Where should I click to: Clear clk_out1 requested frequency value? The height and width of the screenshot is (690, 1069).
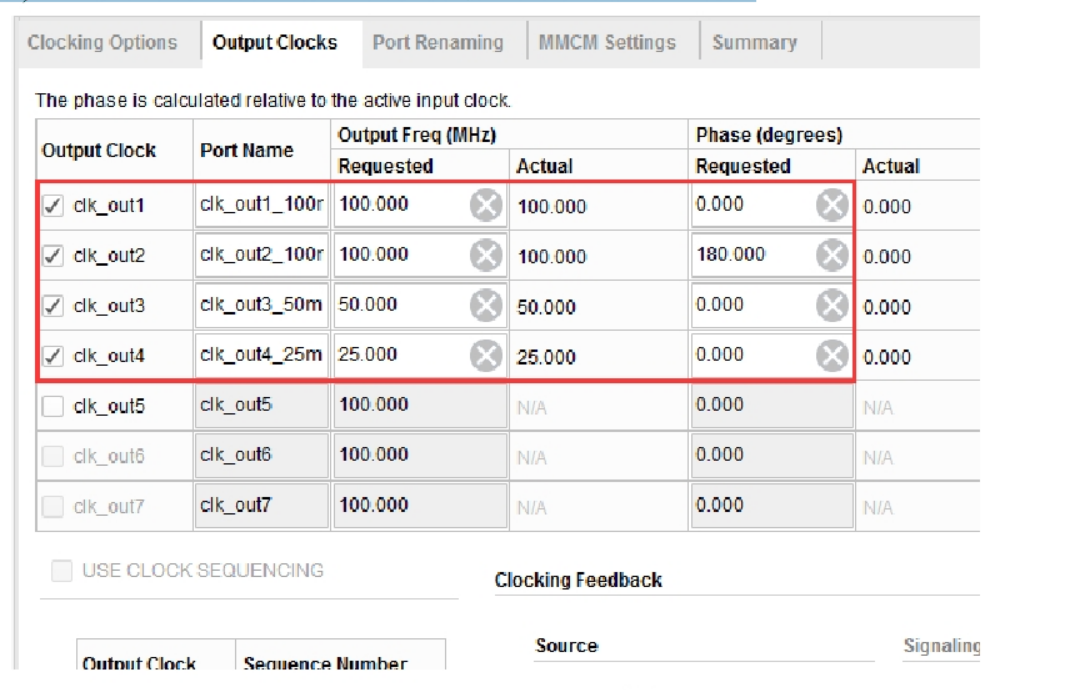(486, 205)
